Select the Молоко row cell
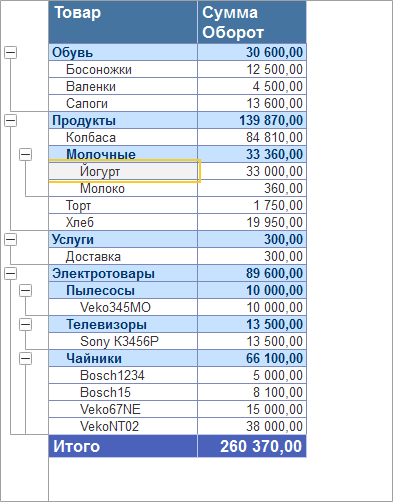The height and width of the screenshot is (502, 393). click(x=123, y=188)
